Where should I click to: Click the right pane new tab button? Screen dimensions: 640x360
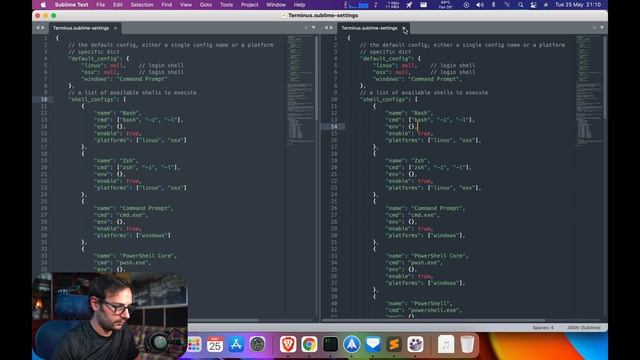click(594, 28)
